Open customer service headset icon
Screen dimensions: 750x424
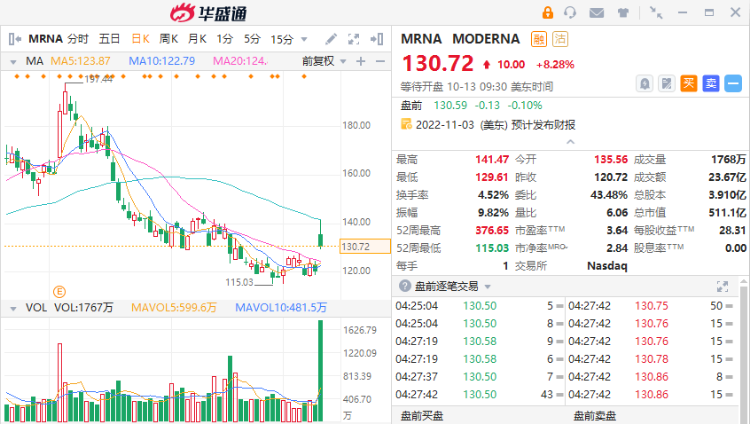570,12
